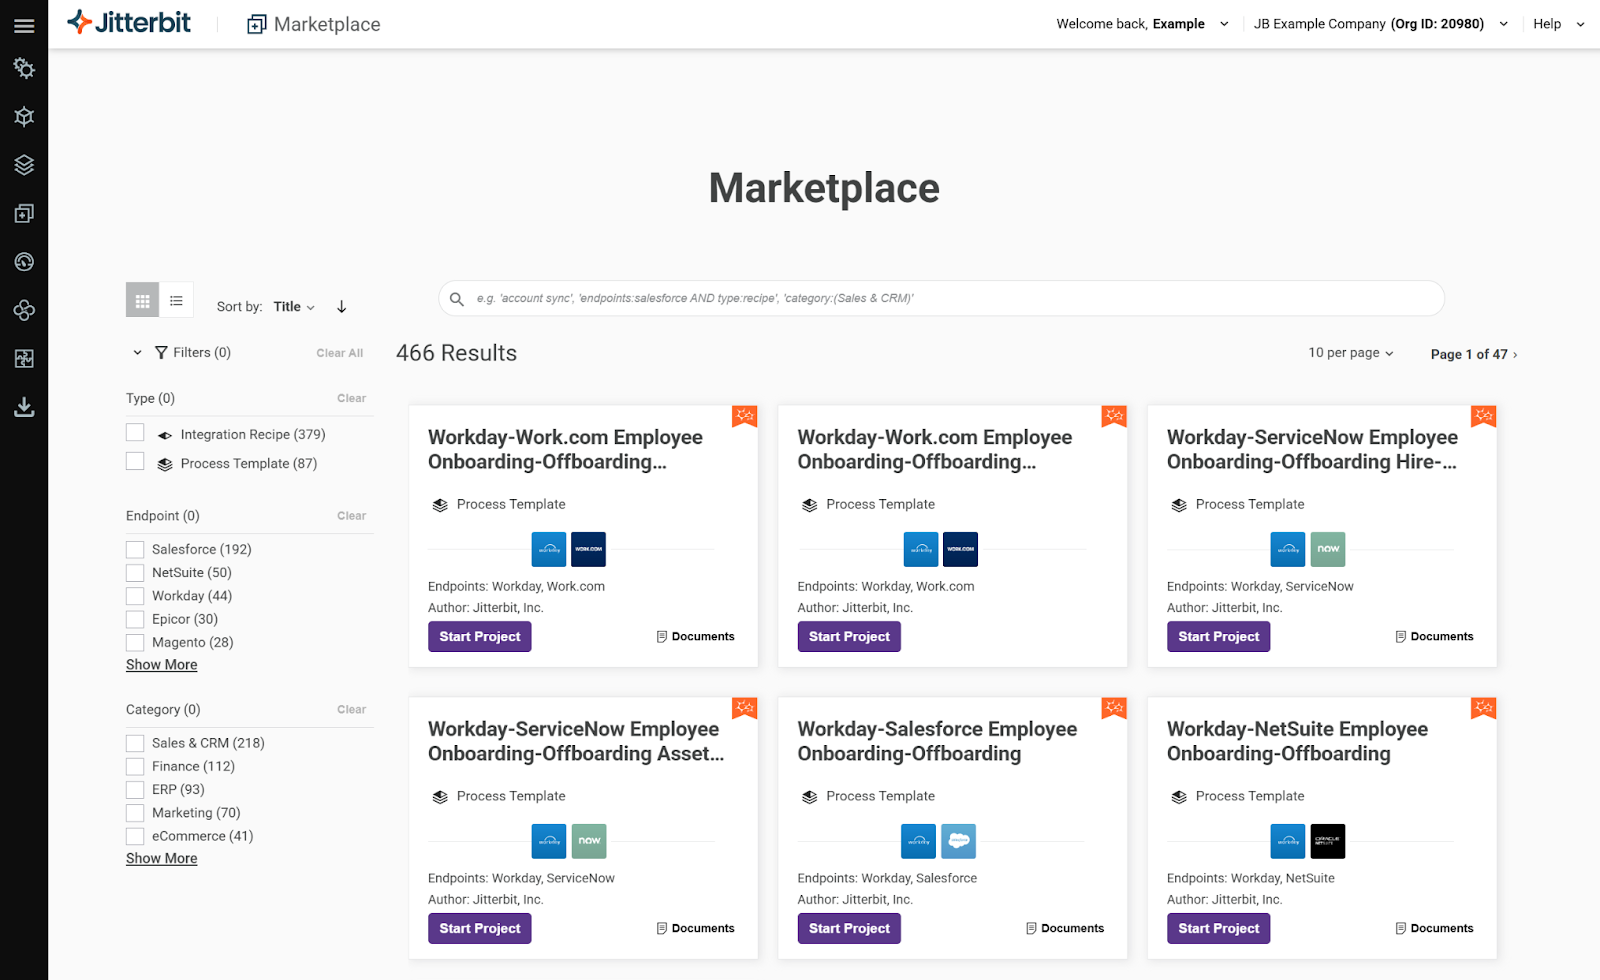Click filter funnel icon
The height and width of the screenshot is (980, 1600).
pos(161,352)
